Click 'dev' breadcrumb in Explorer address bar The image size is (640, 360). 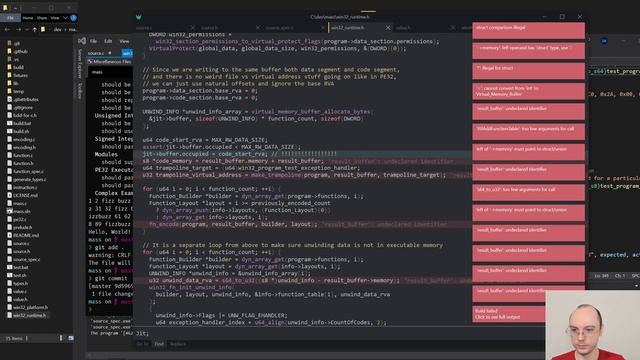(x=58, y=29)
